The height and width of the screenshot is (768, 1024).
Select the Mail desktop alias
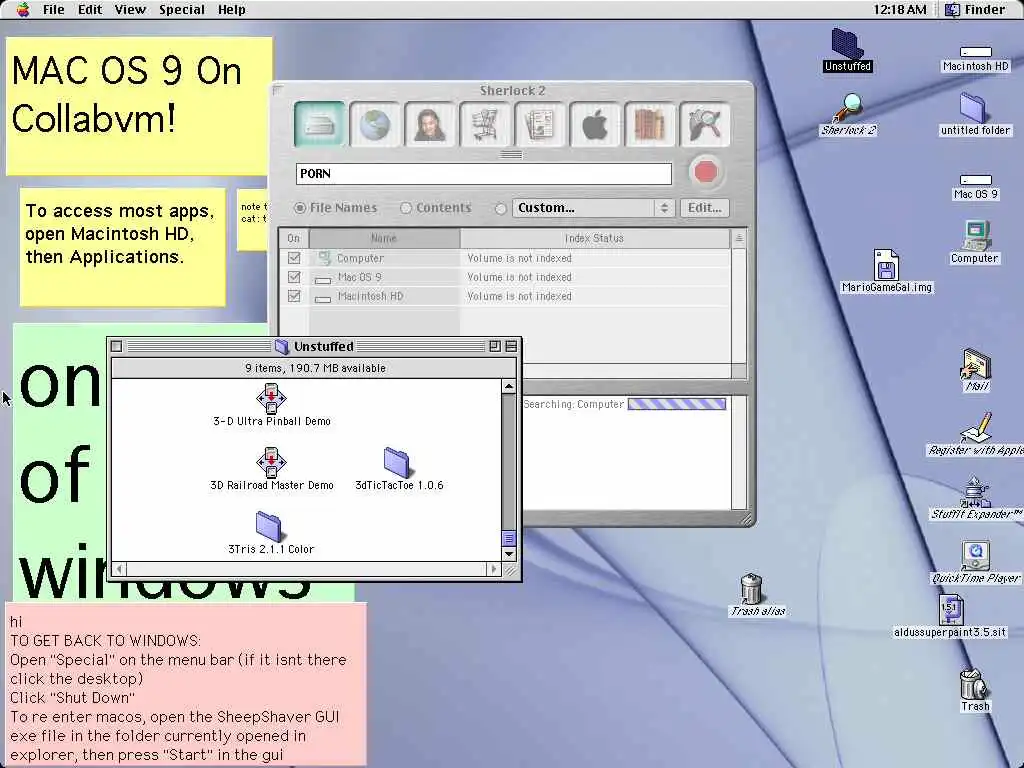click(x=976, y=370)
